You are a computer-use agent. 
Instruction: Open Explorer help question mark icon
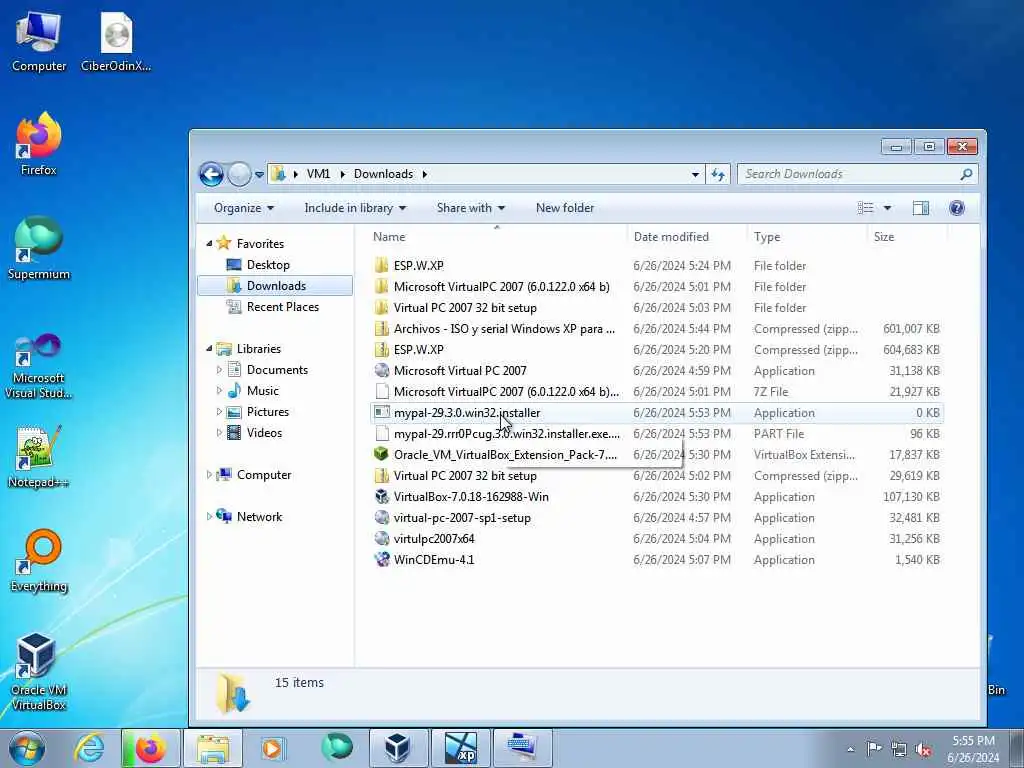point(957,208)
